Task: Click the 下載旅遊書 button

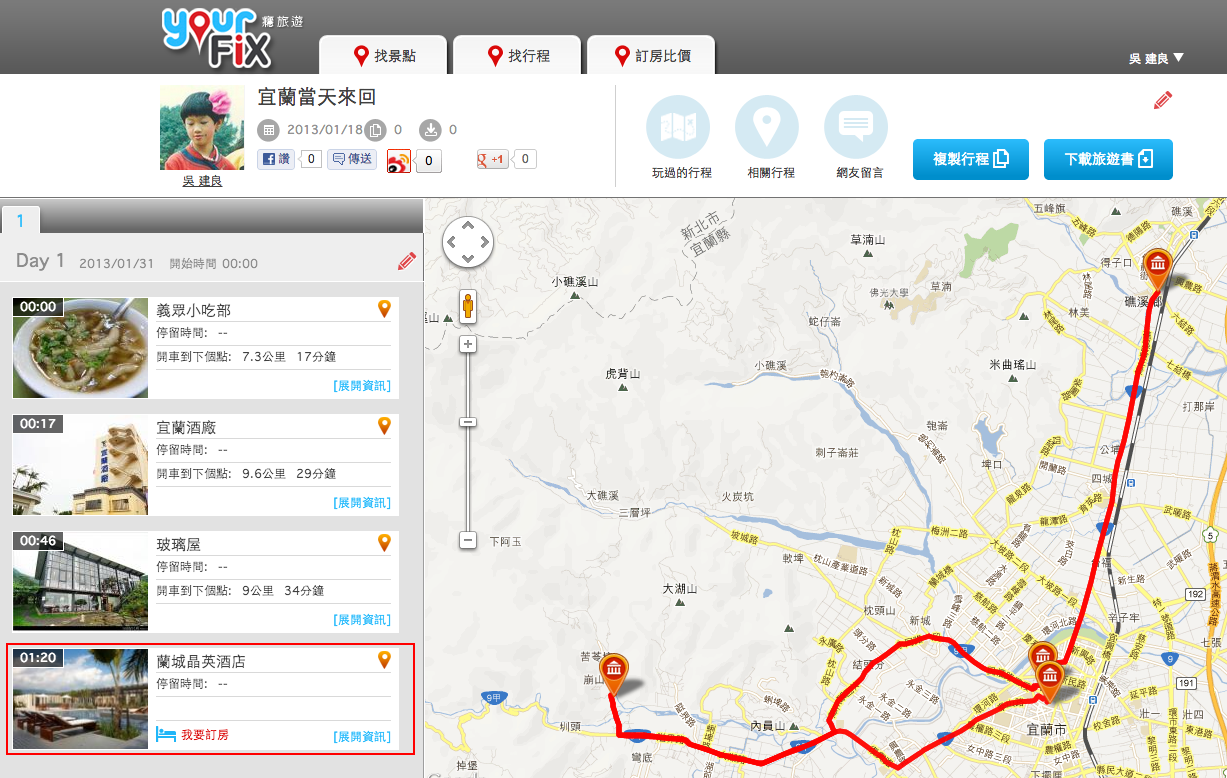Action: click(x=1108, y=159)
